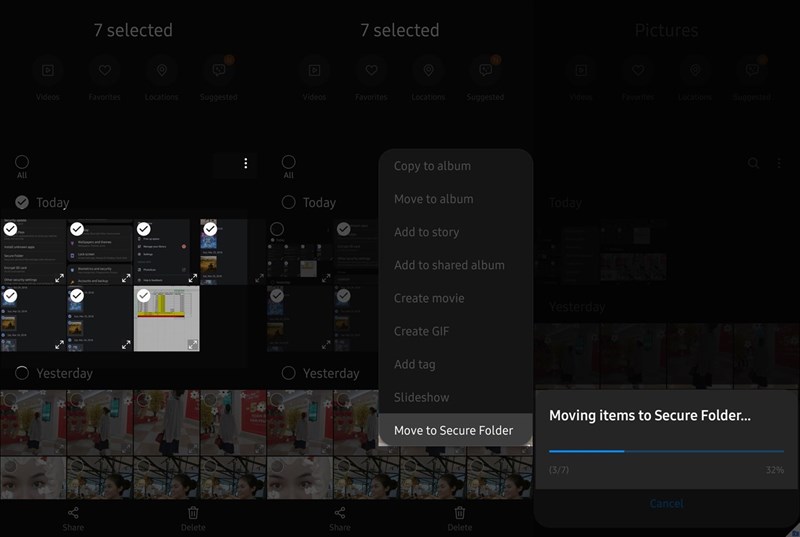Tap the search icon in the Pictures screen

(x=754, y=163)
